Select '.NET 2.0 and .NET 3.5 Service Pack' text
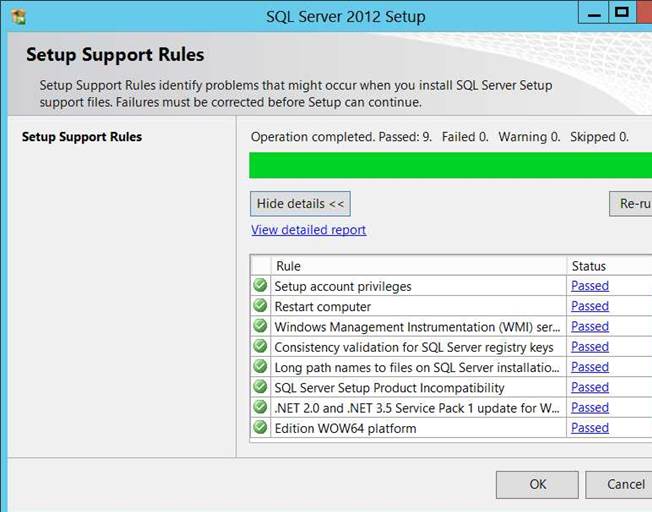Screen dimensions: 652x512 pos(417,408)
